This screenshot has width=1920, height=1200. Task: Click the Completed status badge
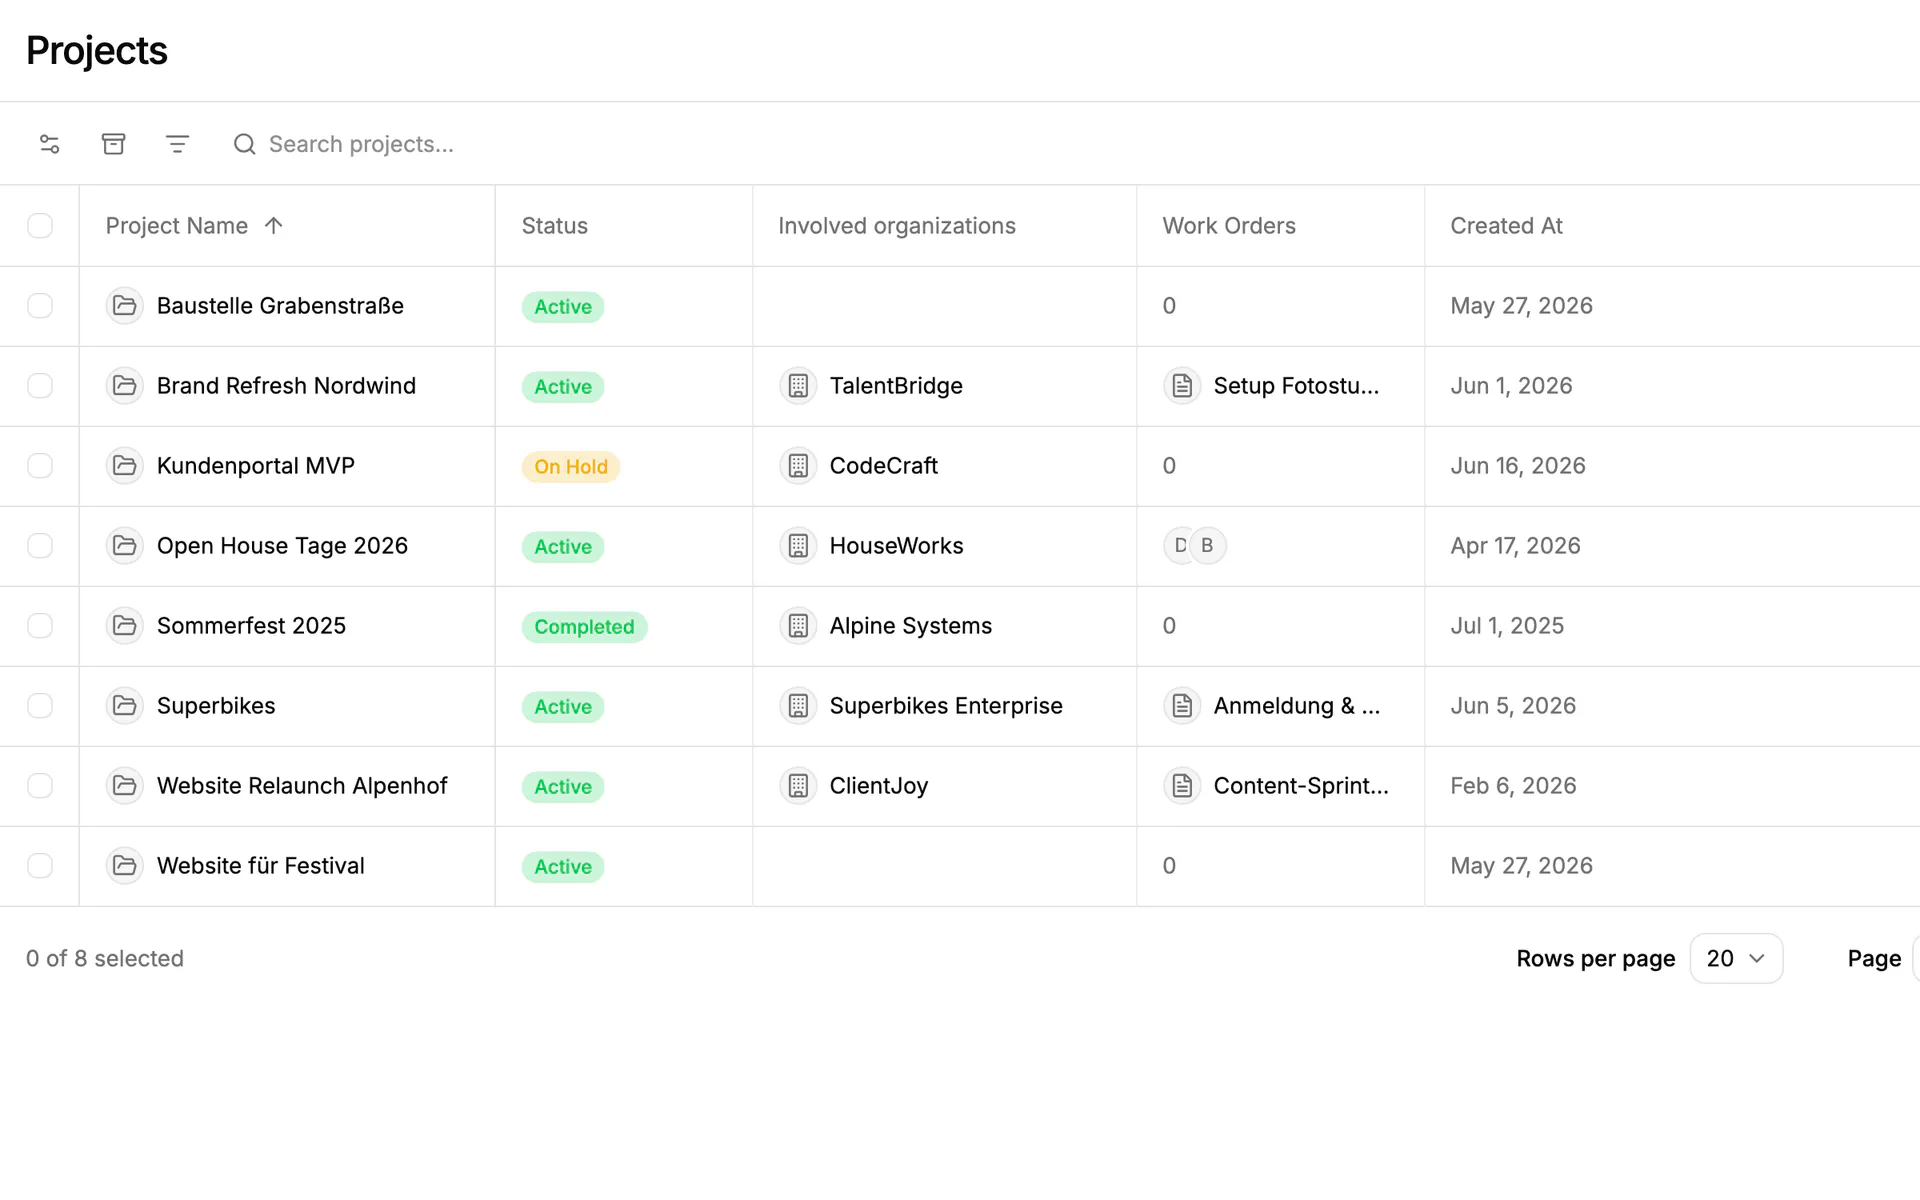584,626
